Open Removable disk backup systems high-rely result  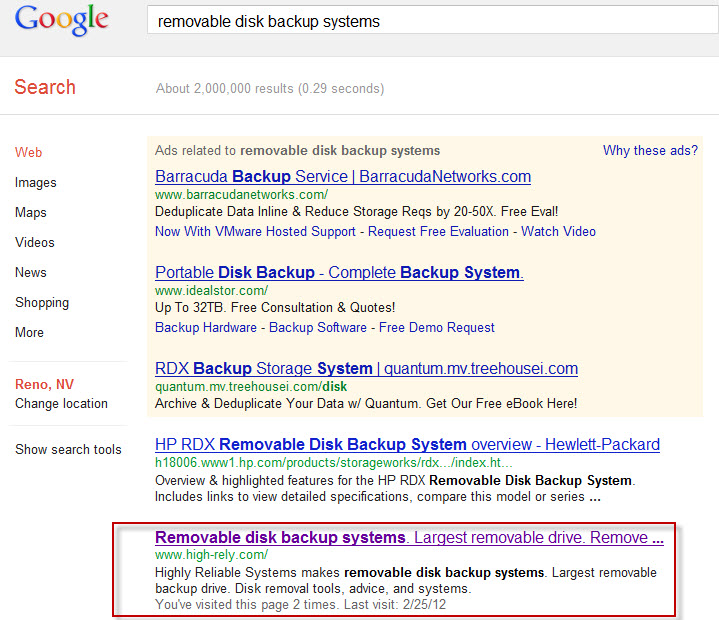[409, 537]
